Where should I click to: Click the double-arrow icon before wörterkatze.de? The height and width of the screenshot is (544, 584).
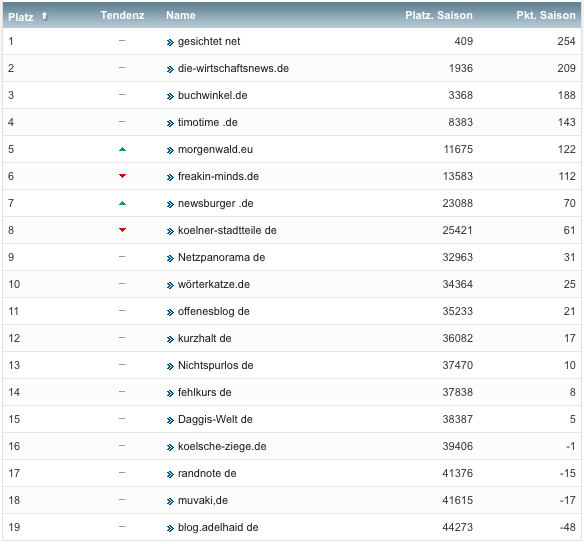pos(170,286)
